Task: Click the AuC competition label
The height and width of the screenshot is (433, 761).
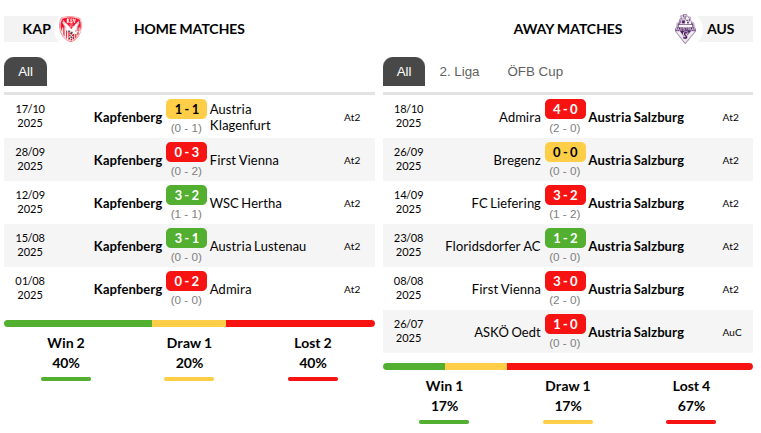Action: click(x=731, y=332)
